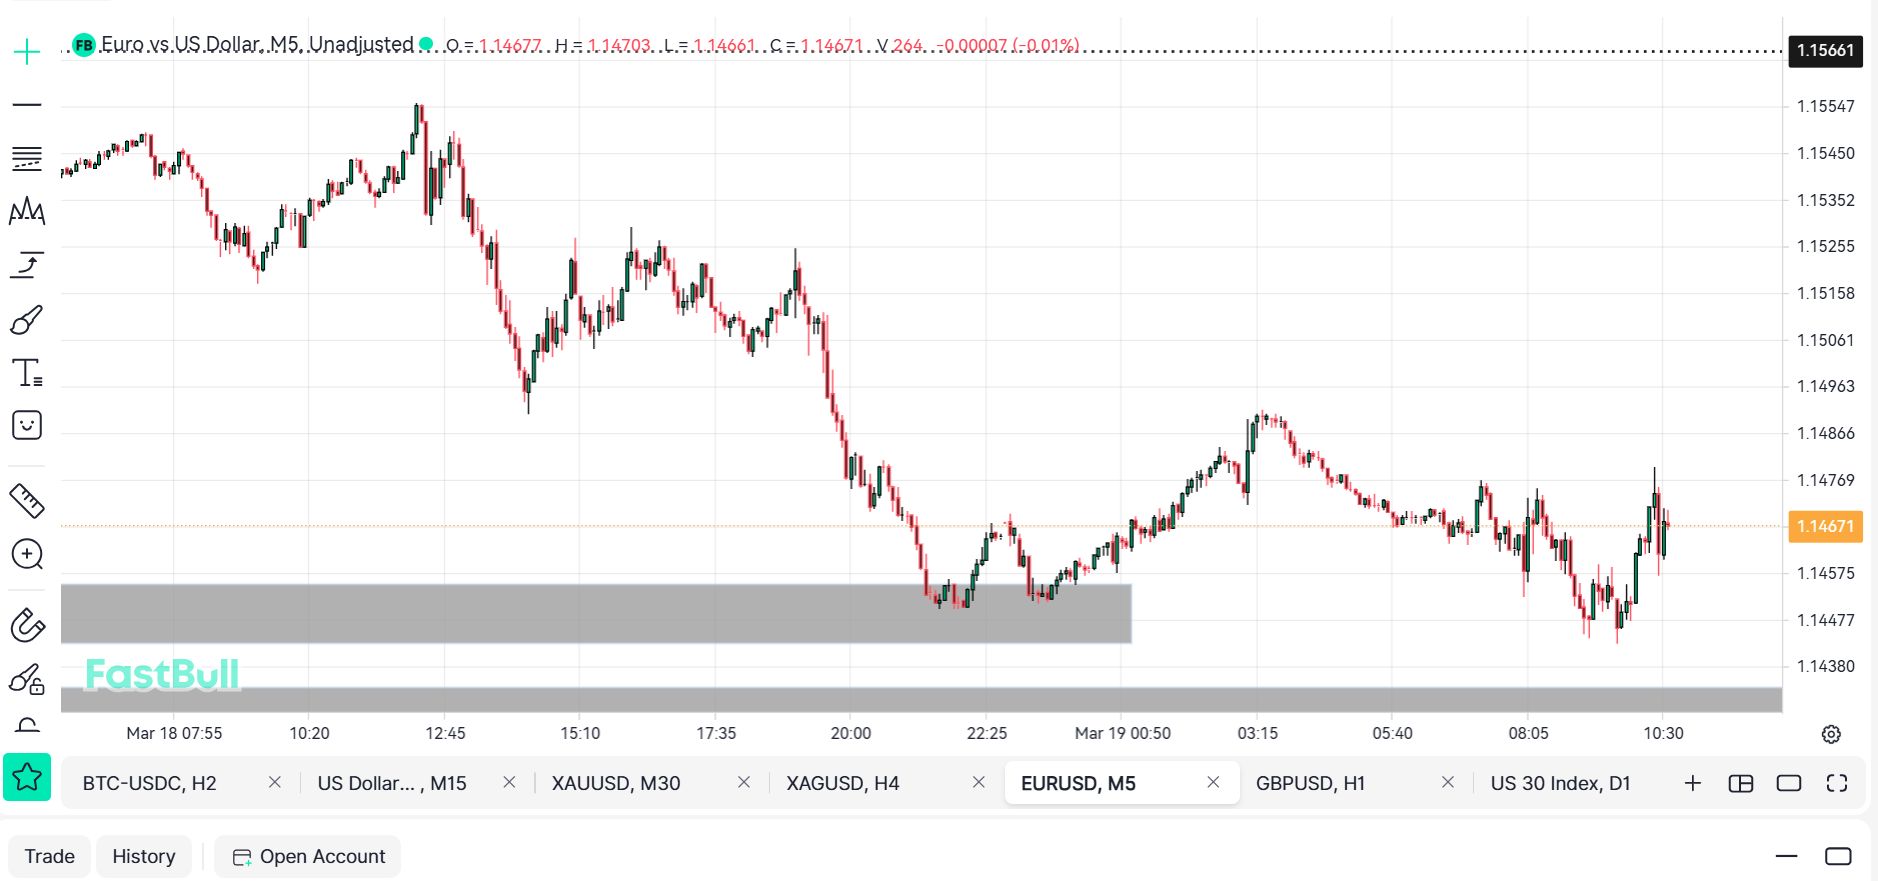The width and height of the screenshot is (1878, 881).
Task: Click the Open Account button
Action: 308,857
